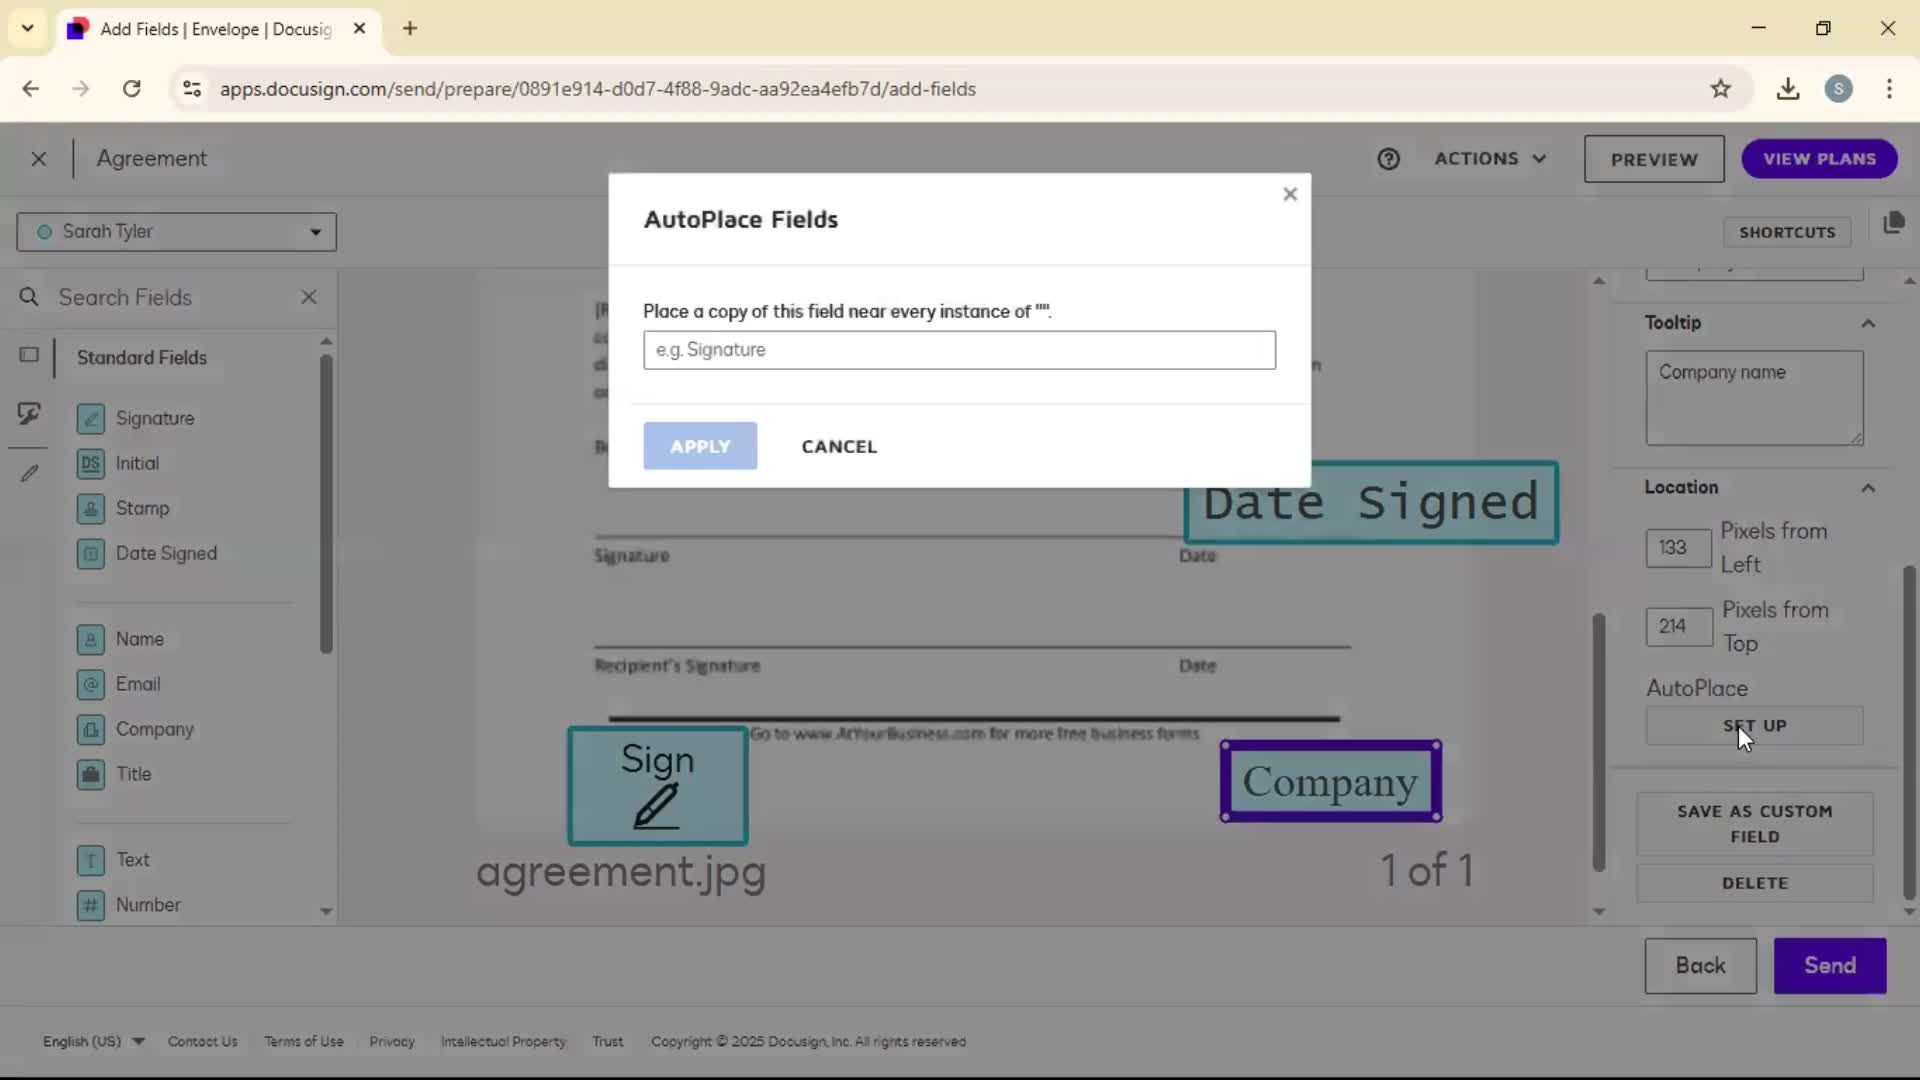Open the help question mark icon
The image size is (1920, 1080).
pyautogui.click(x=1388, y=159)
